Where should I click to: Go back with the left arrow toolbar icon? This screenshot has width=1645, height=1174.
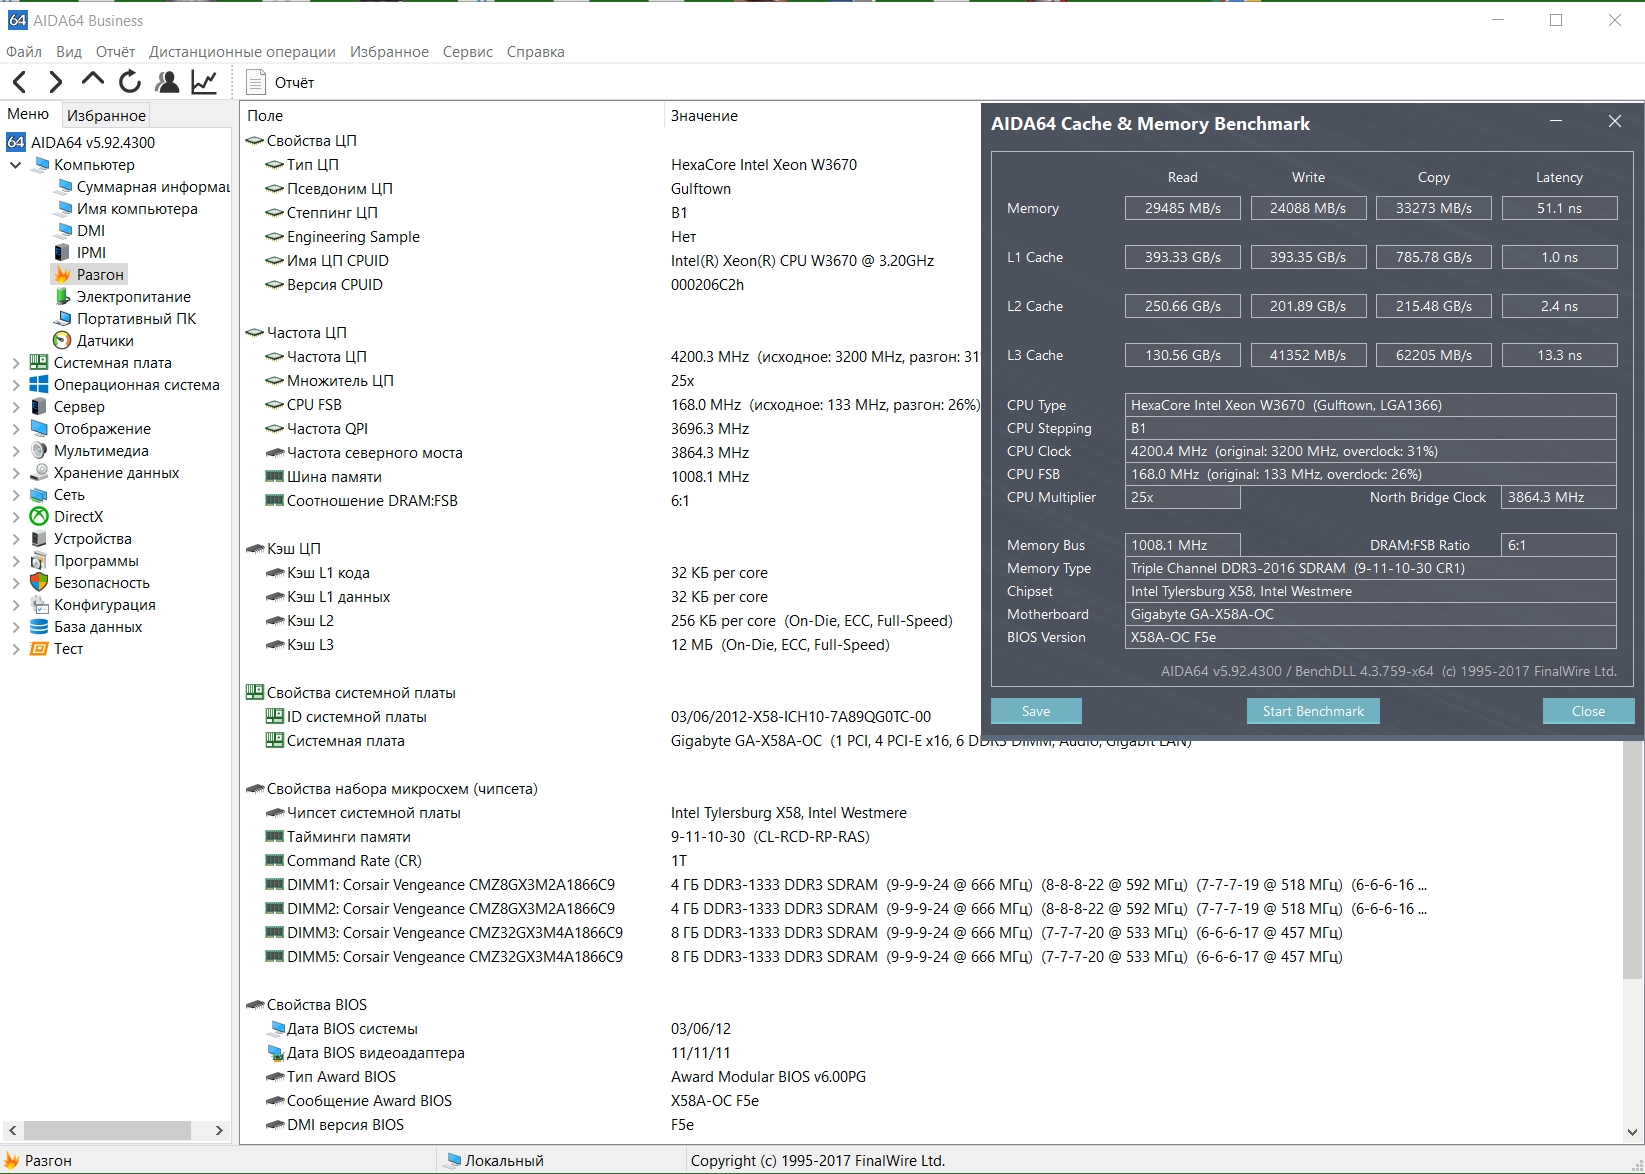pyautogui.click(x=20, y=82)
